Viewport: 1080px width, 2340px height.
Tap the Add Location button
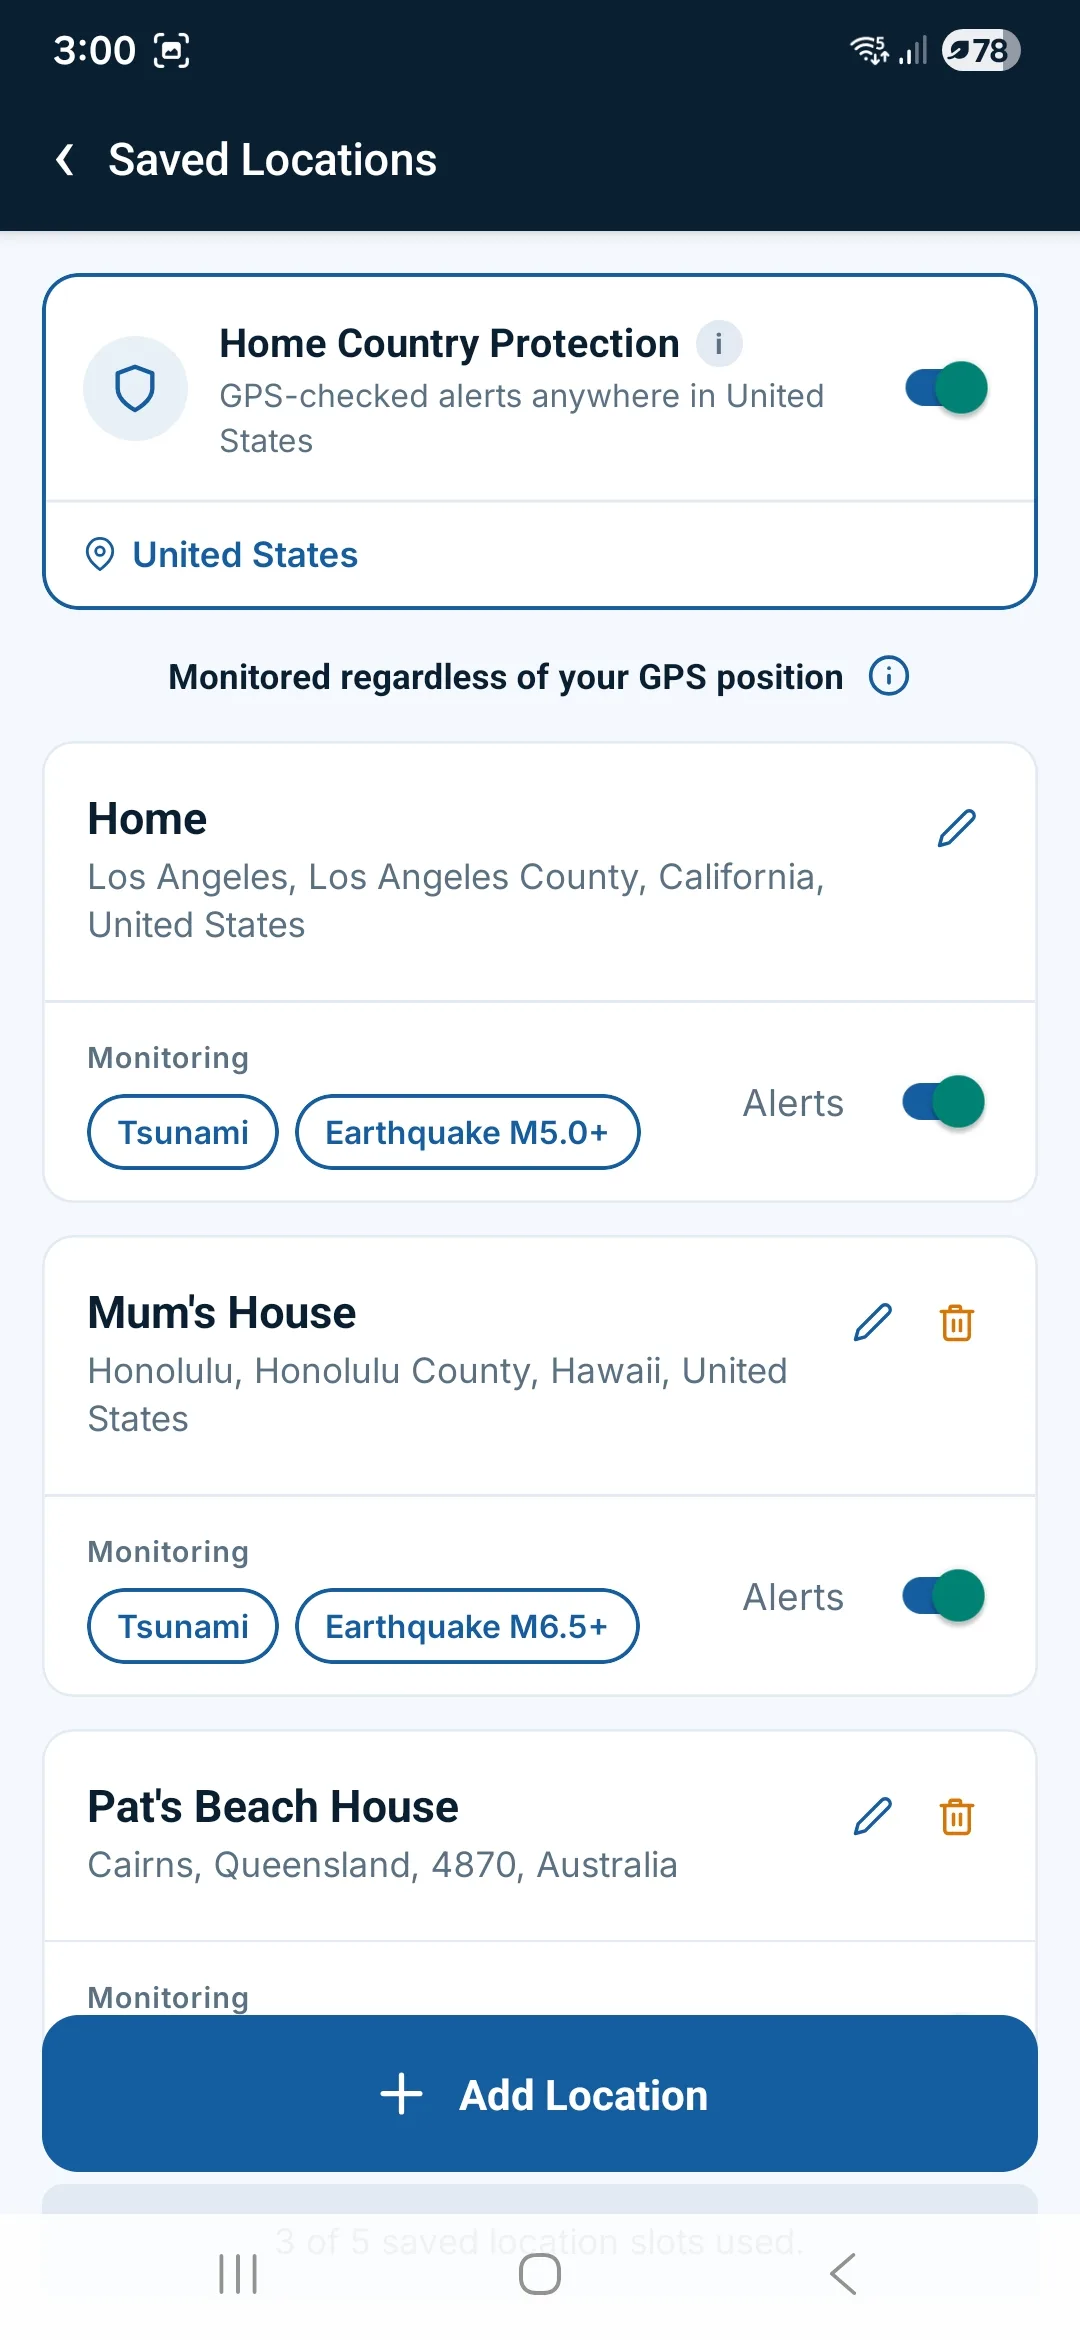tap(540, 2093)
